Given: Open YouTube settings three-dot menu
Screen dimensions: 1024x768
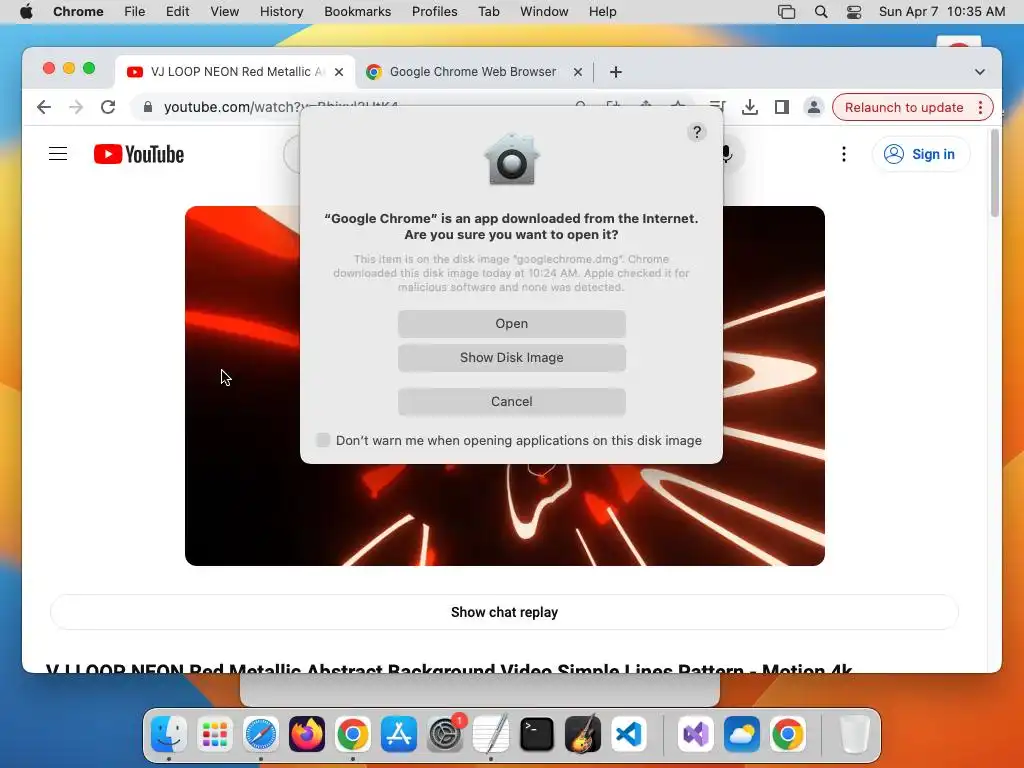Looking at the screenshot, I should (844, 154).
